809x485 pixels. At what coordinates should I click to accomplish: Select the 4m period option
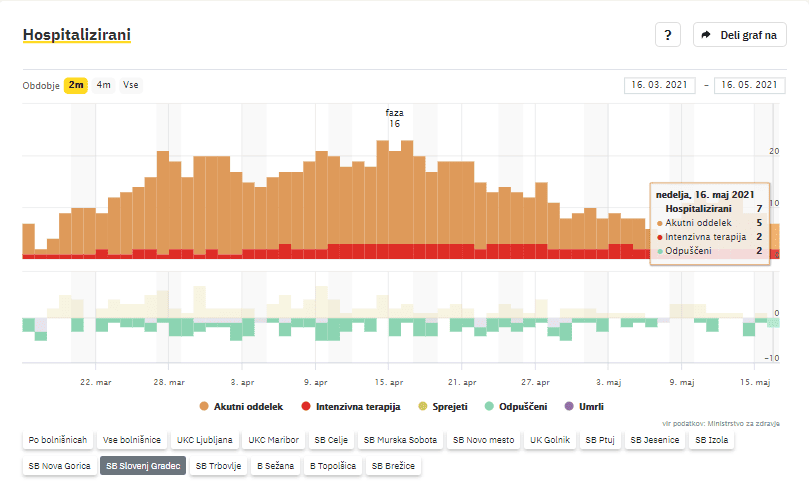pyautogui.click(x=104, y=85)
